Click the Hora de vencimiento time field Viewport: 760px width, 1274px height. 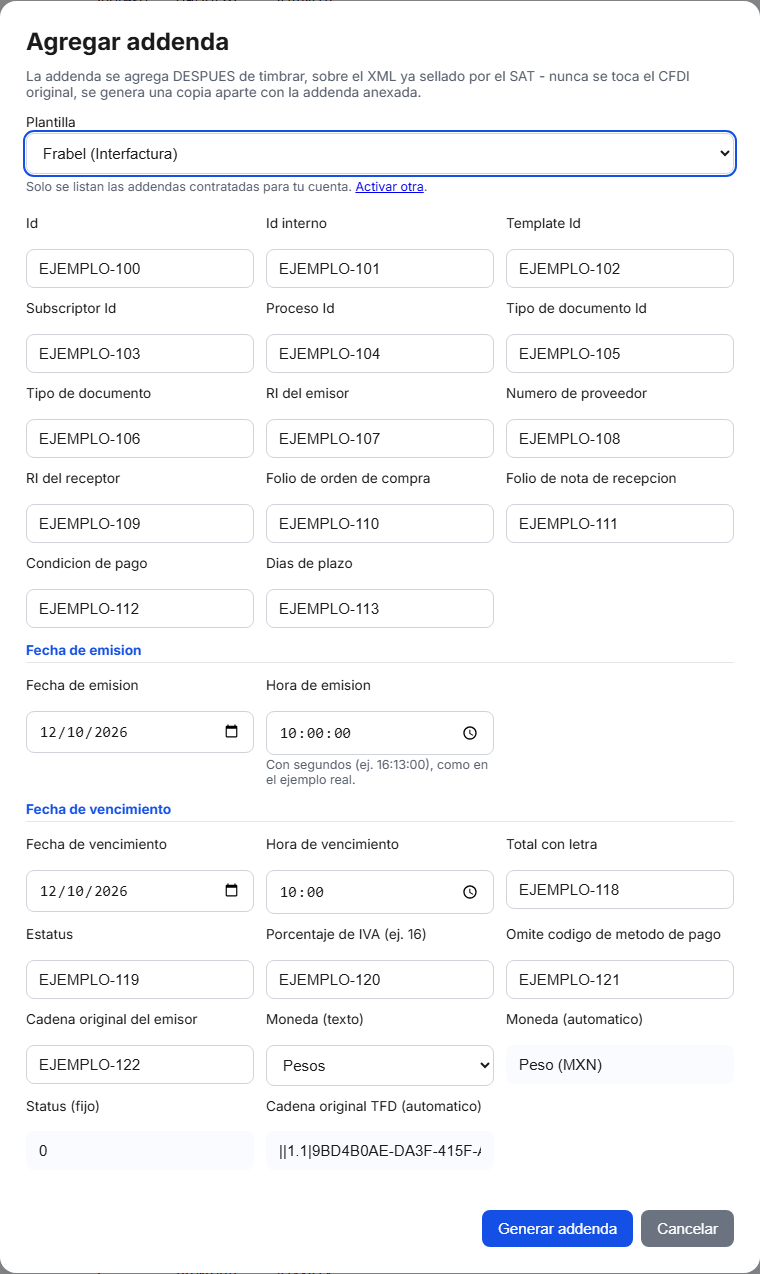coord(380,892)
